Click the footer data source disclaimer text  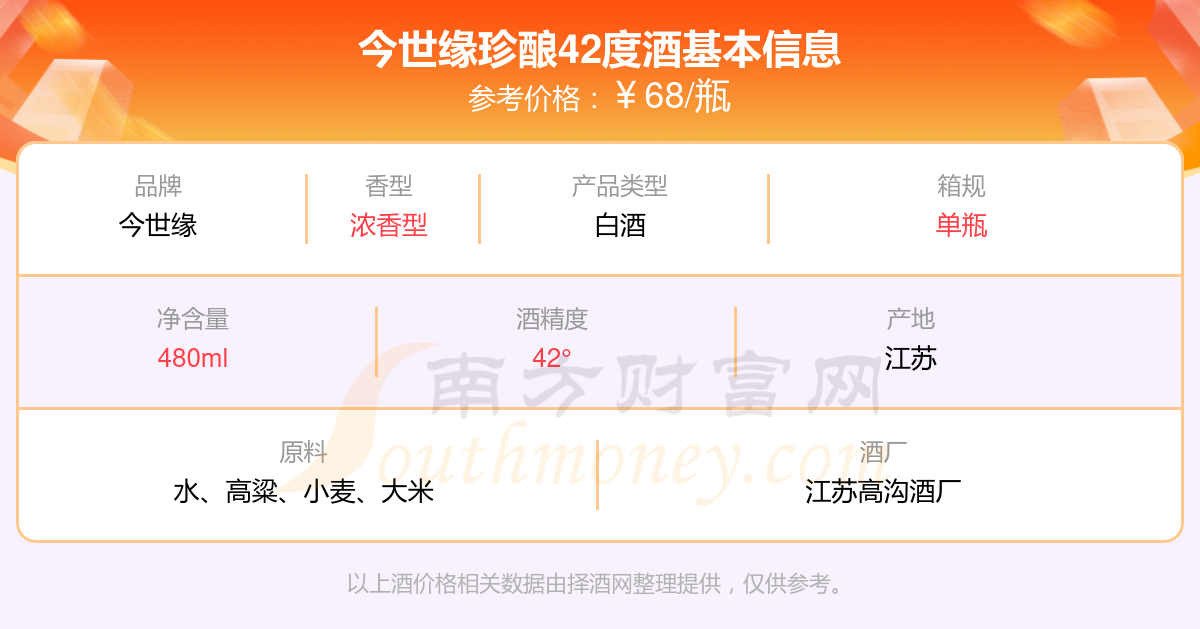pos(599,584)
